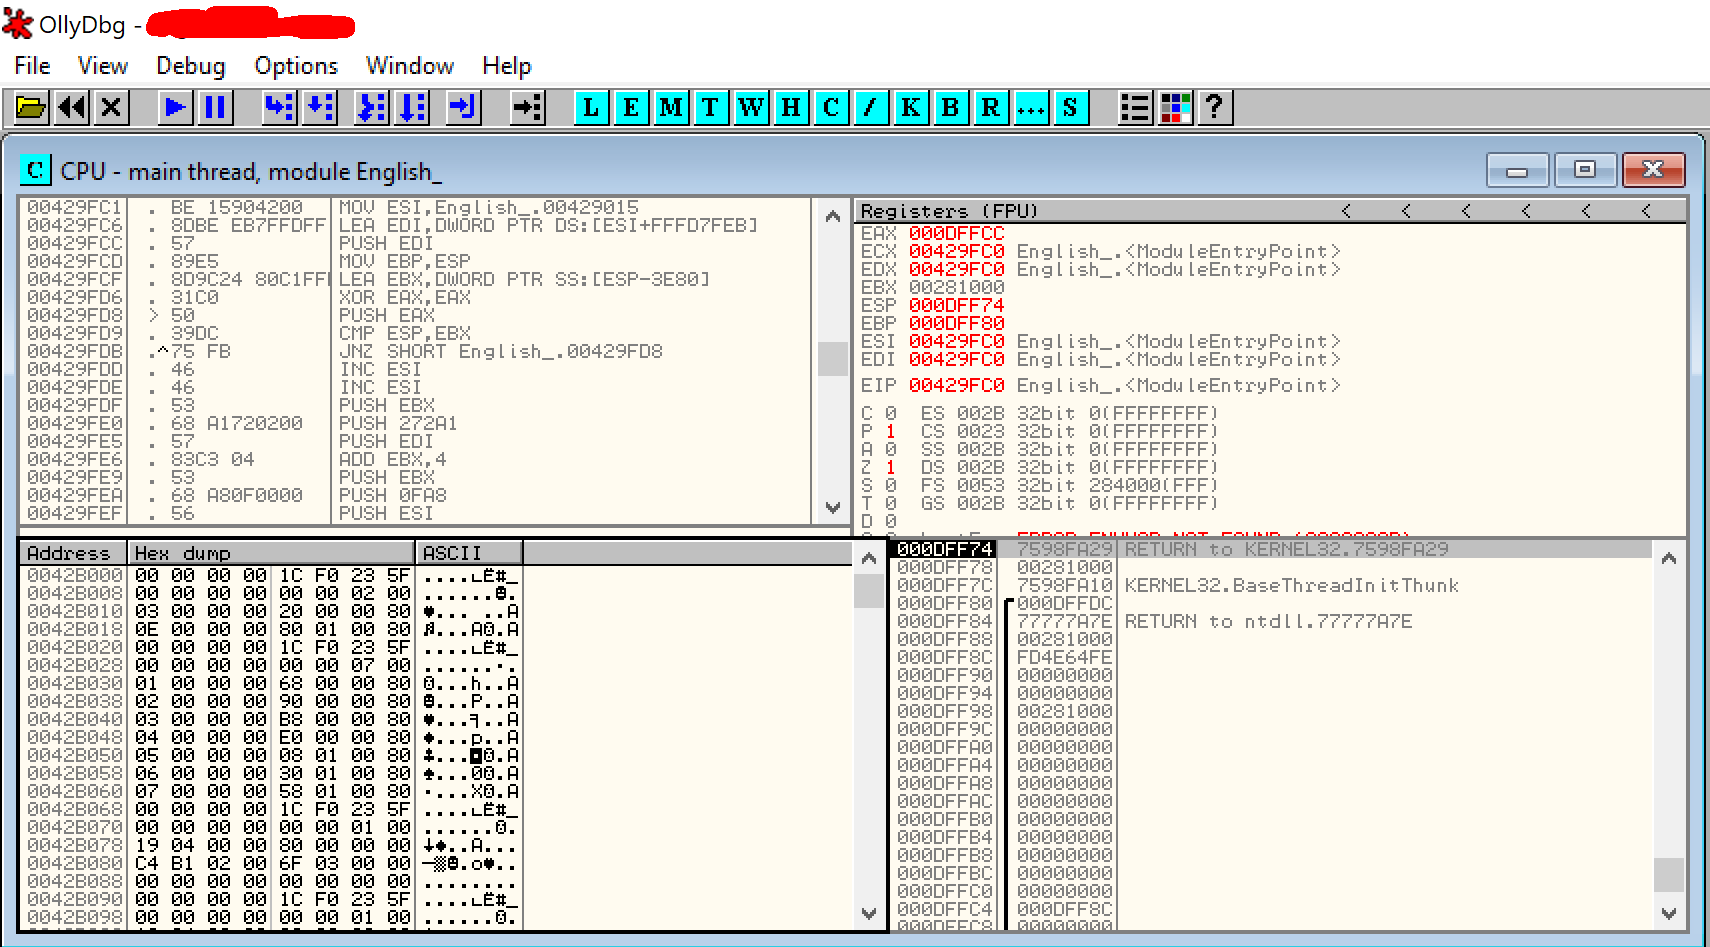Open the Memory map via the M button

pos(671,107)
